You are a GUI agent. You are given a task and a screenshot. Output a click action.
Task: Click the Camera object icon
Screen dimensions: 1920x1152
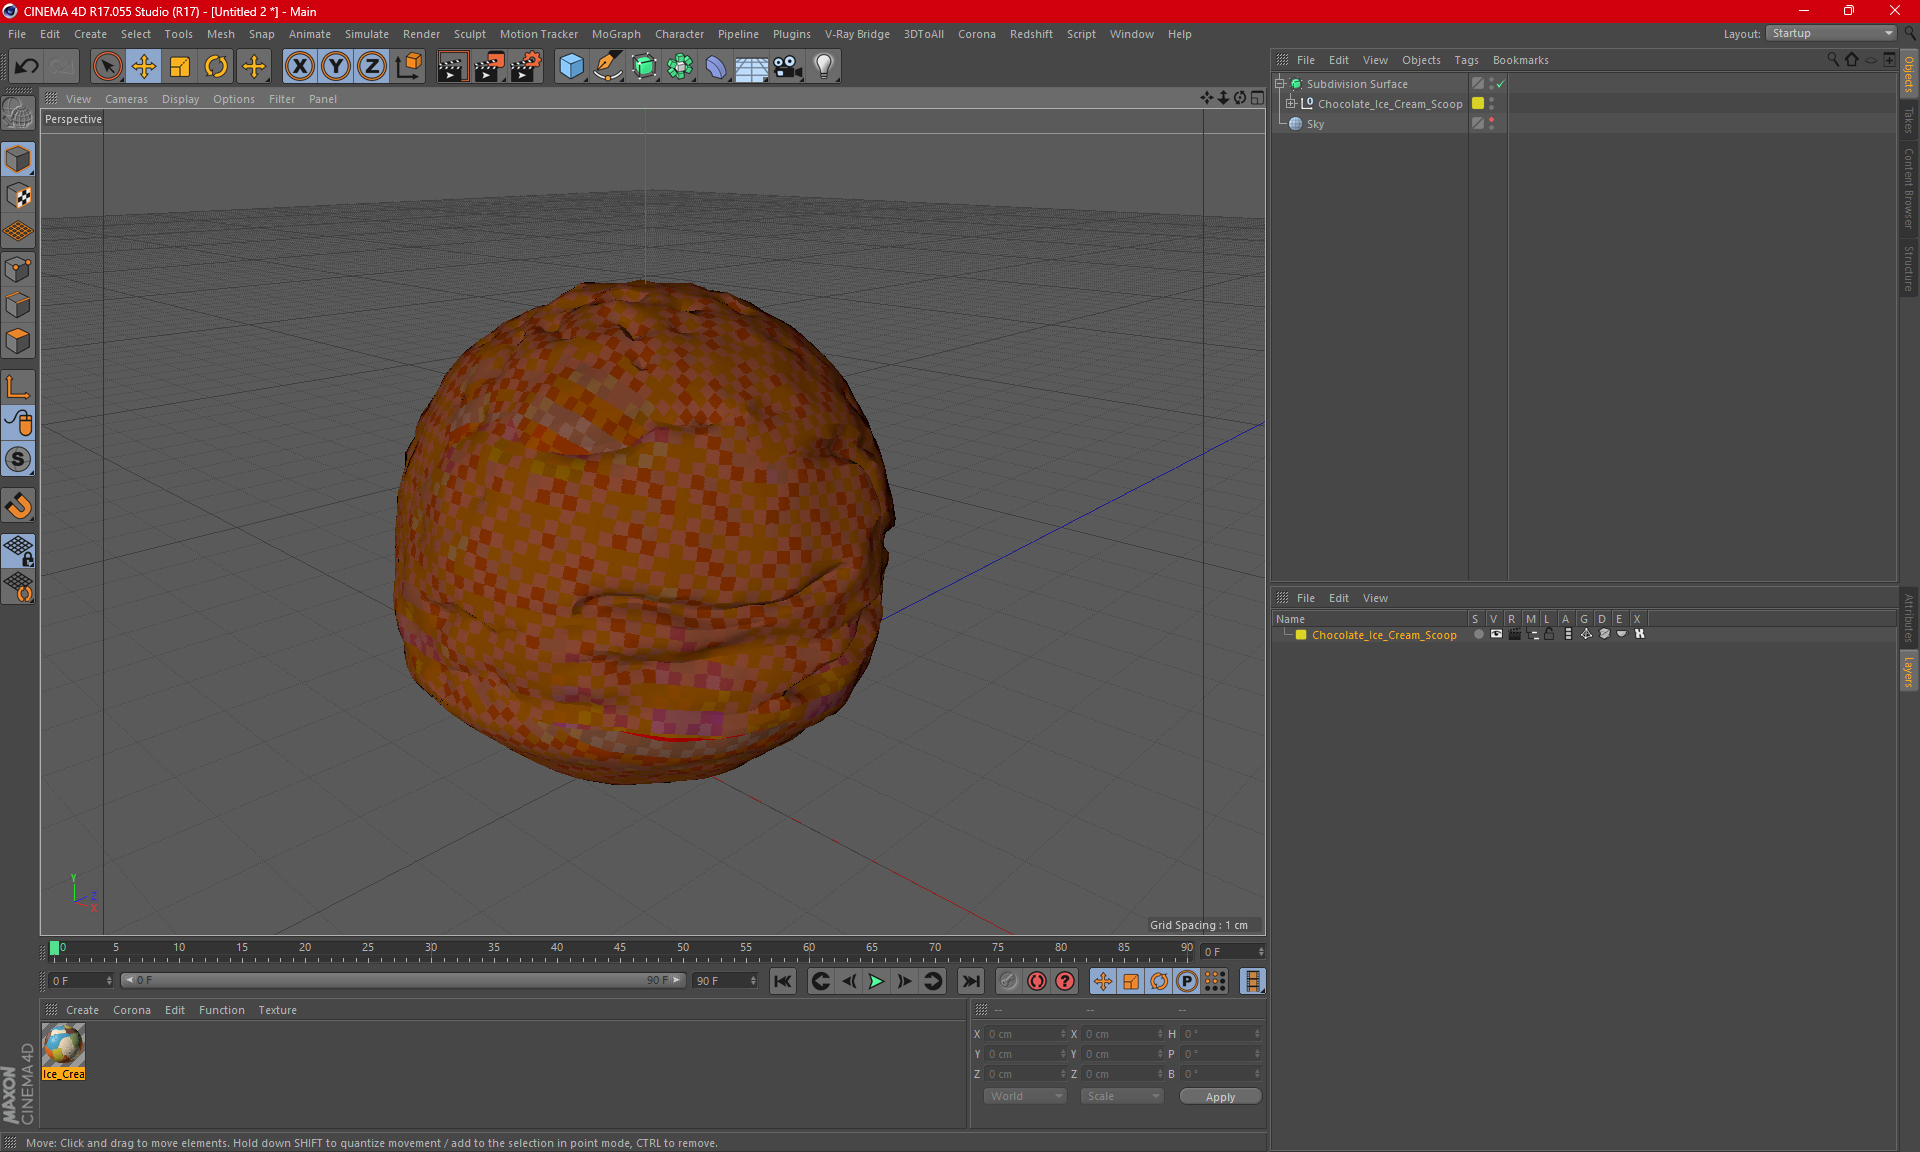point(788,67)
